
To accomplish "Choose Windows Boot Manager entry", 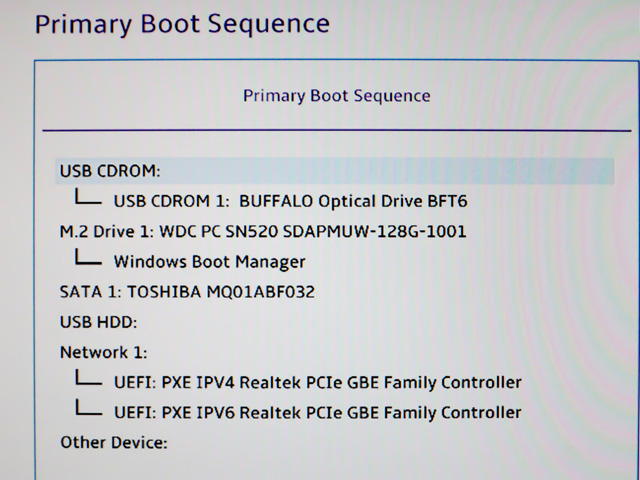I will pos(209,262).
